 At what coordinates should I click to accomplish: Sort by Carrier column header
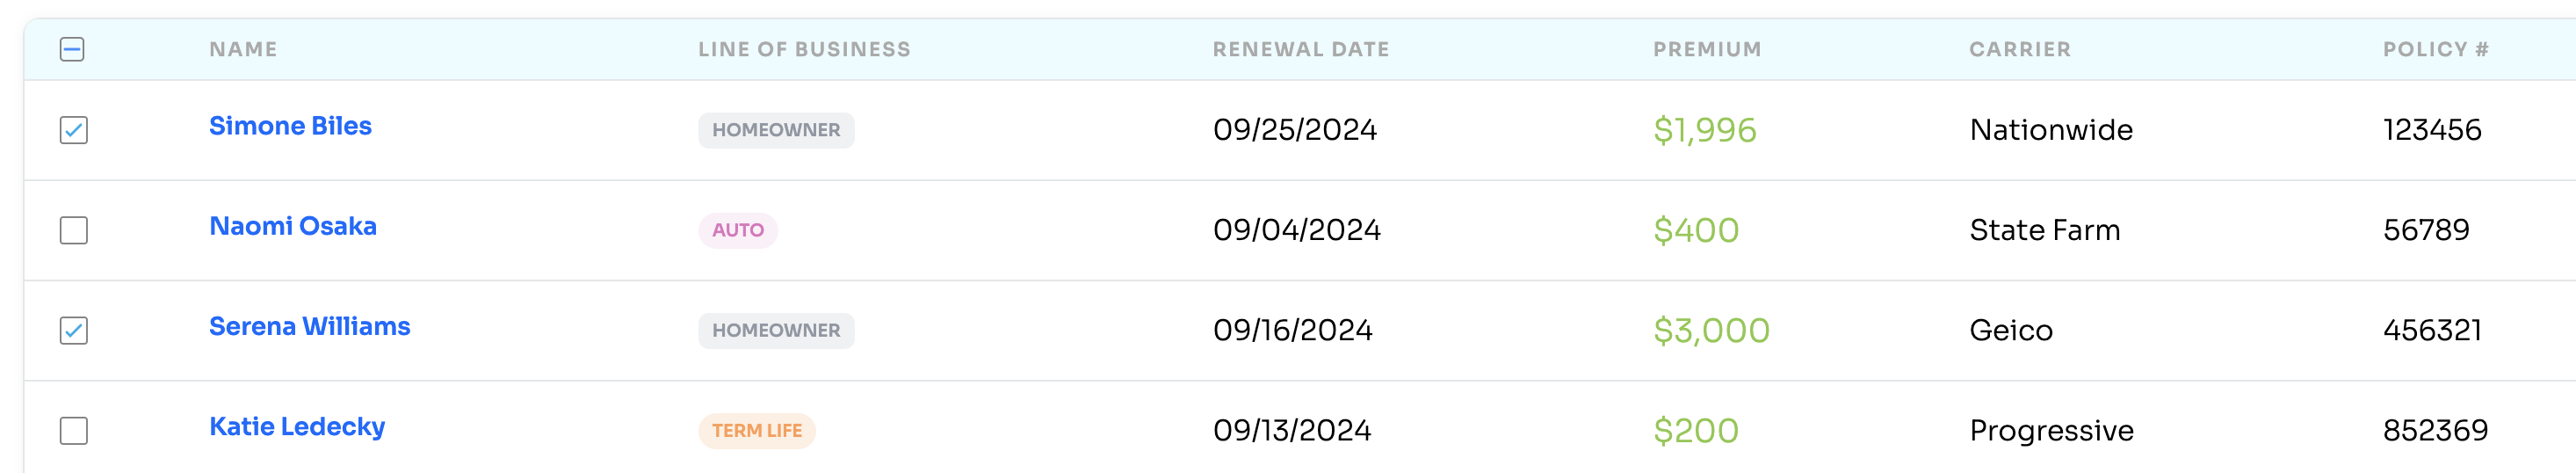pos(2020,49)
